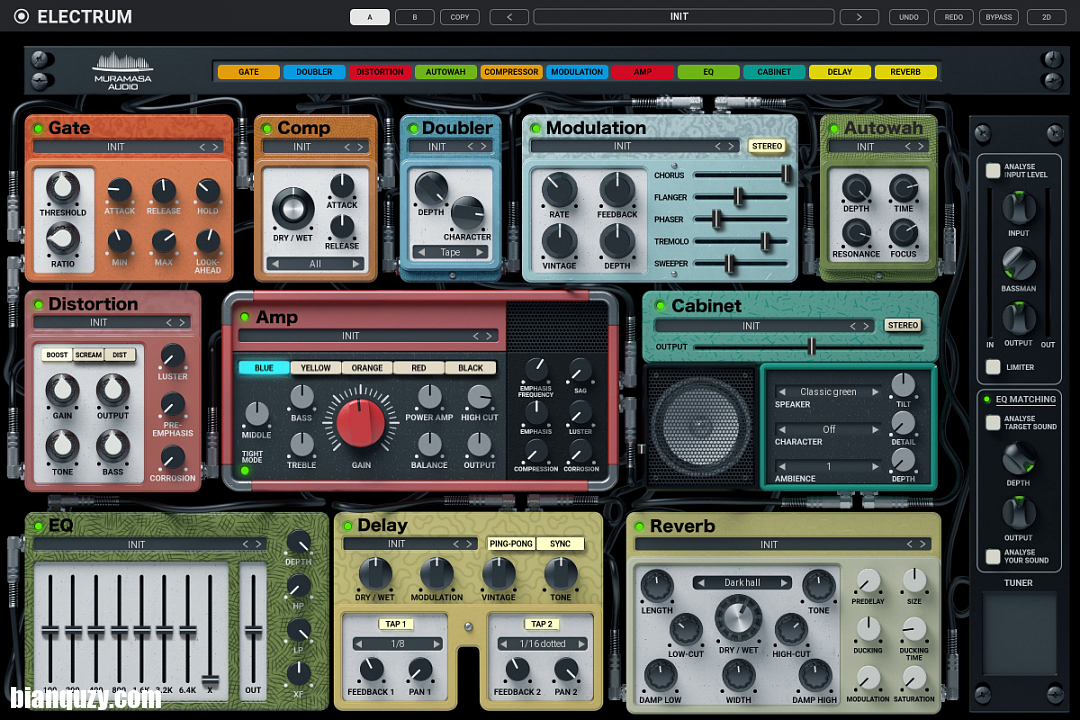
Task: Toggle the Reverb power LED
Action: (639, 526)
